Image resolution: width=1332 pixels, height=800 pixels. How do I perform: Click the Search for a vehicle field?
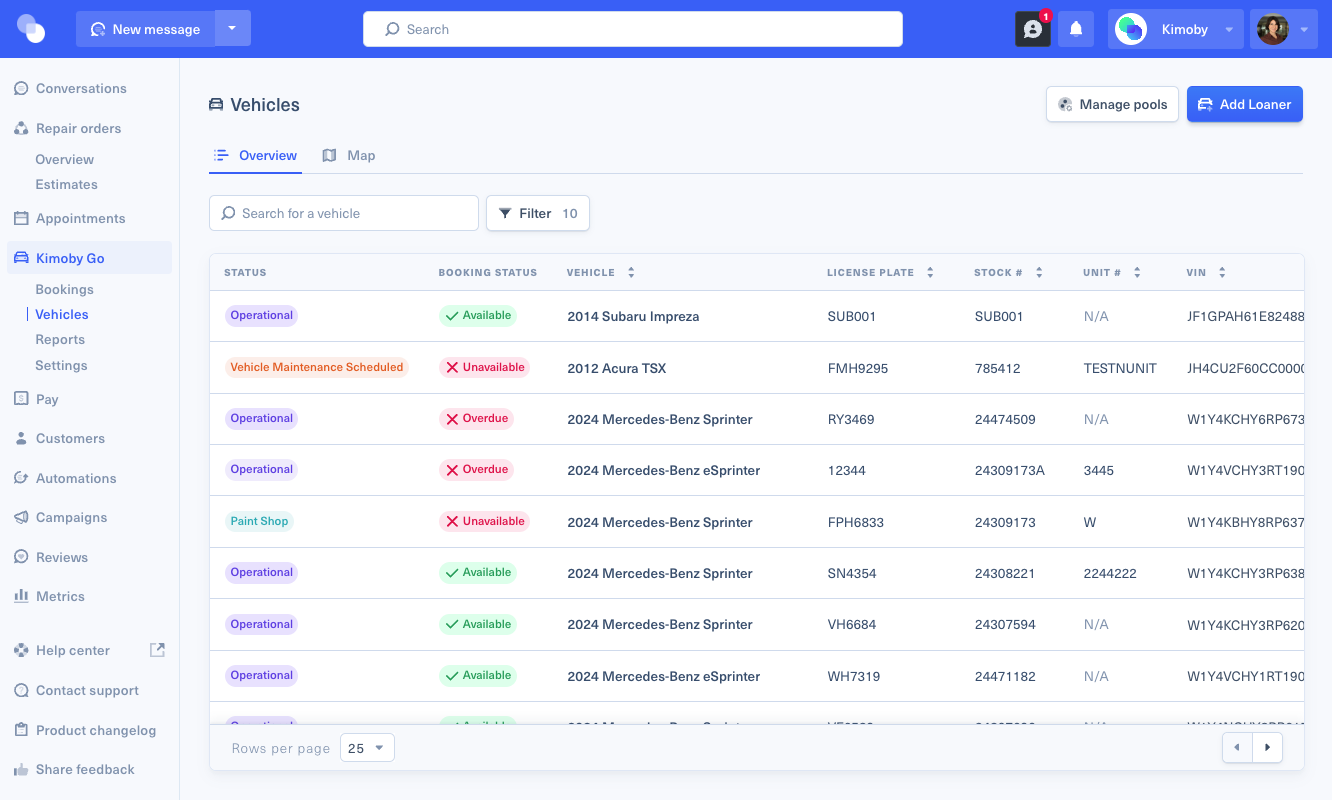[x=344, y=213]
